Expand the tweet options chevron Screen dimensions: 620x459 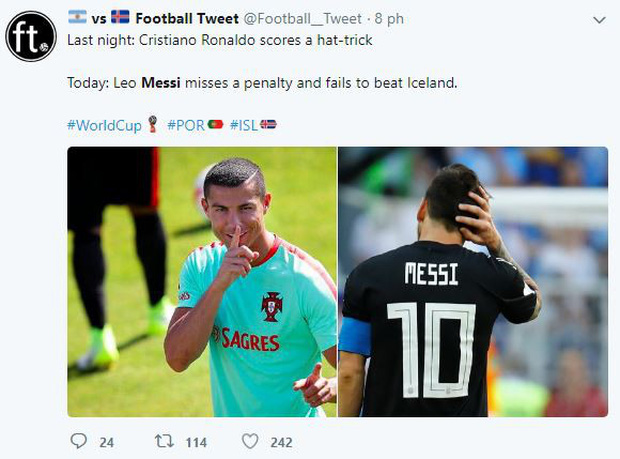[x=598, y=19]
